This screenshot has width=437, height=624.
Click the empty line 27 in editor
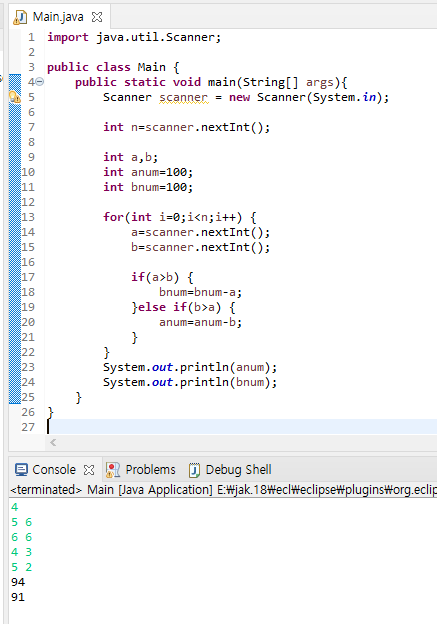tap(242, 427)
